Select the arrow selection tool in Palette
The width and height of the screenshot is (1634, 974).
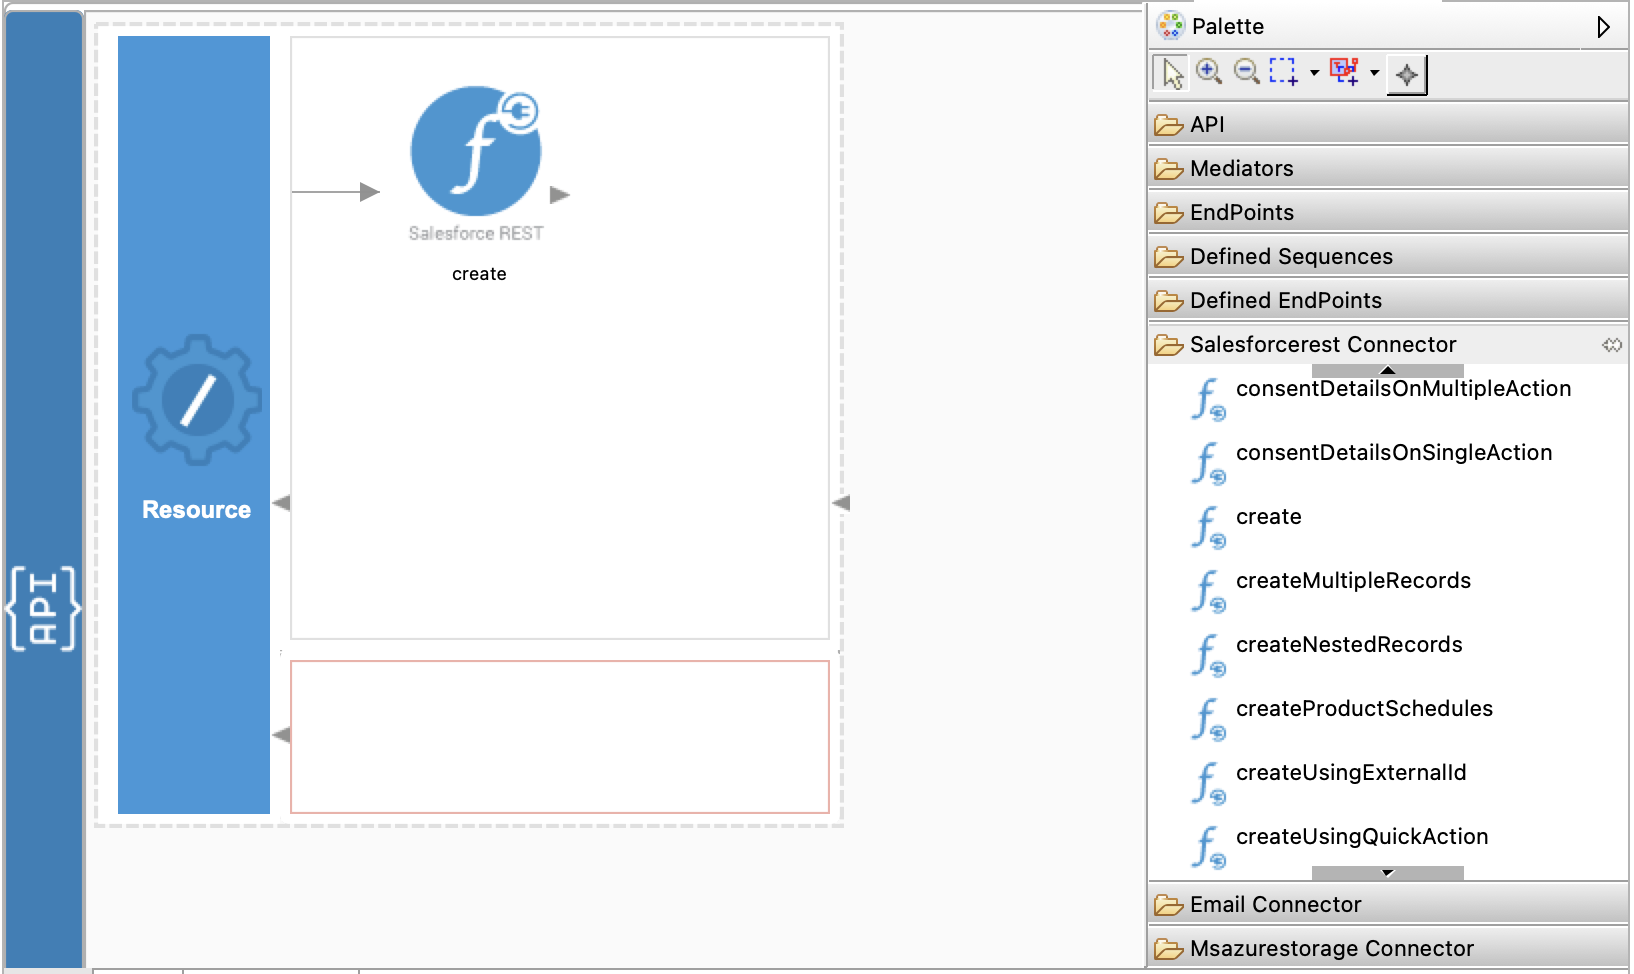pyautogui.click(x=1171, y=73)
